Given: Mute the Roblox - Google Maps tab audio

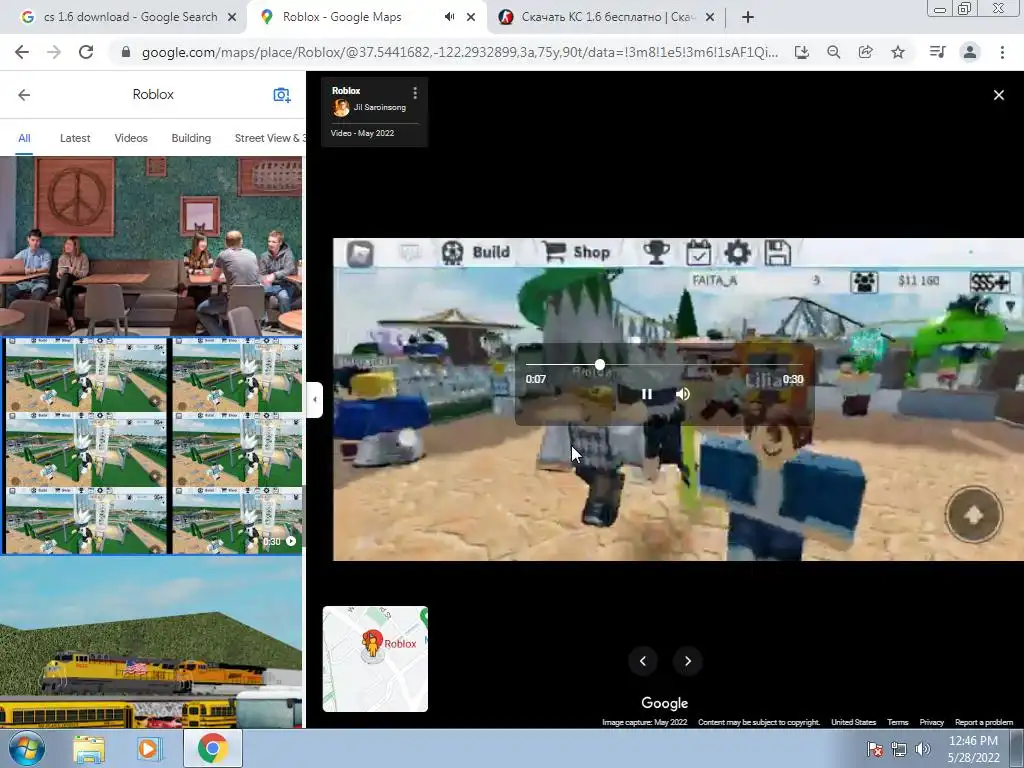Looking at the screenshot, I should coord(449,17).
